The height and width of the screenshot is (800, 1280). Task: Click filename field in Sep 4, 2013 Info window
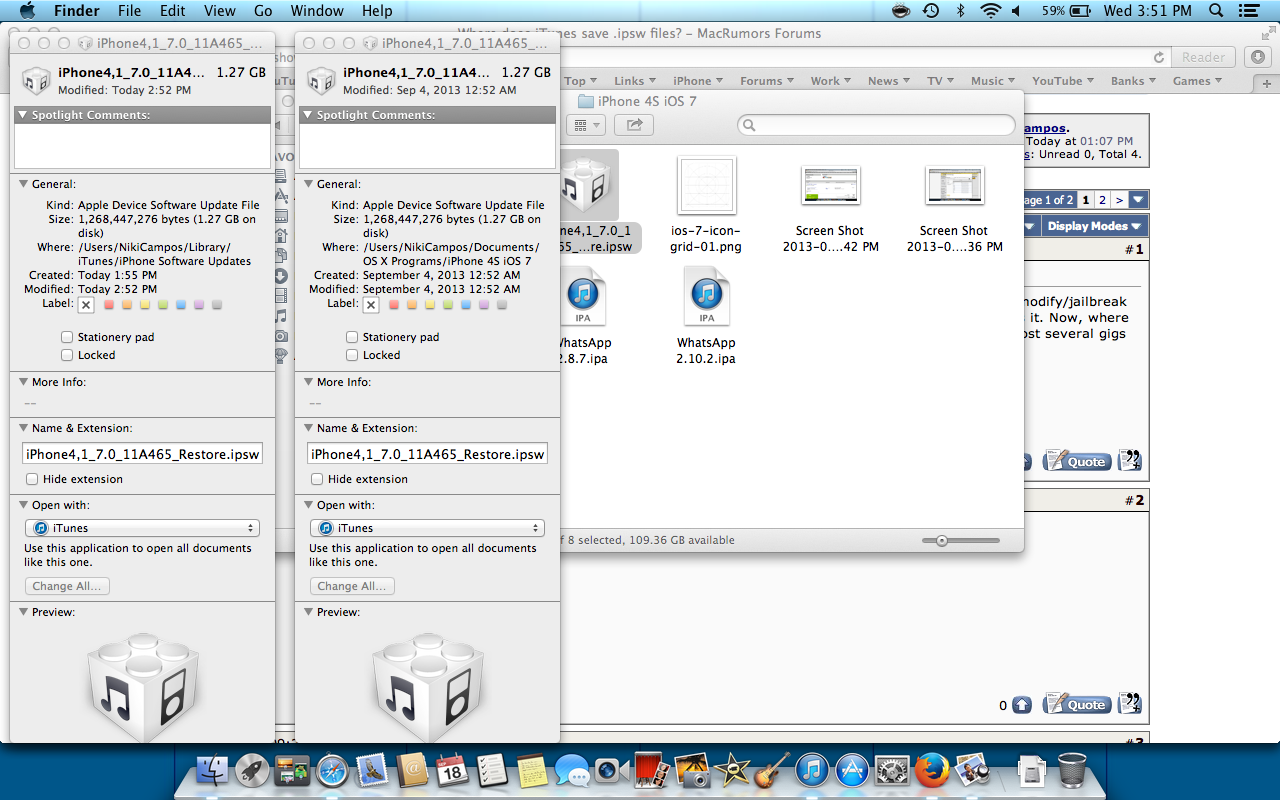(427, 454)
